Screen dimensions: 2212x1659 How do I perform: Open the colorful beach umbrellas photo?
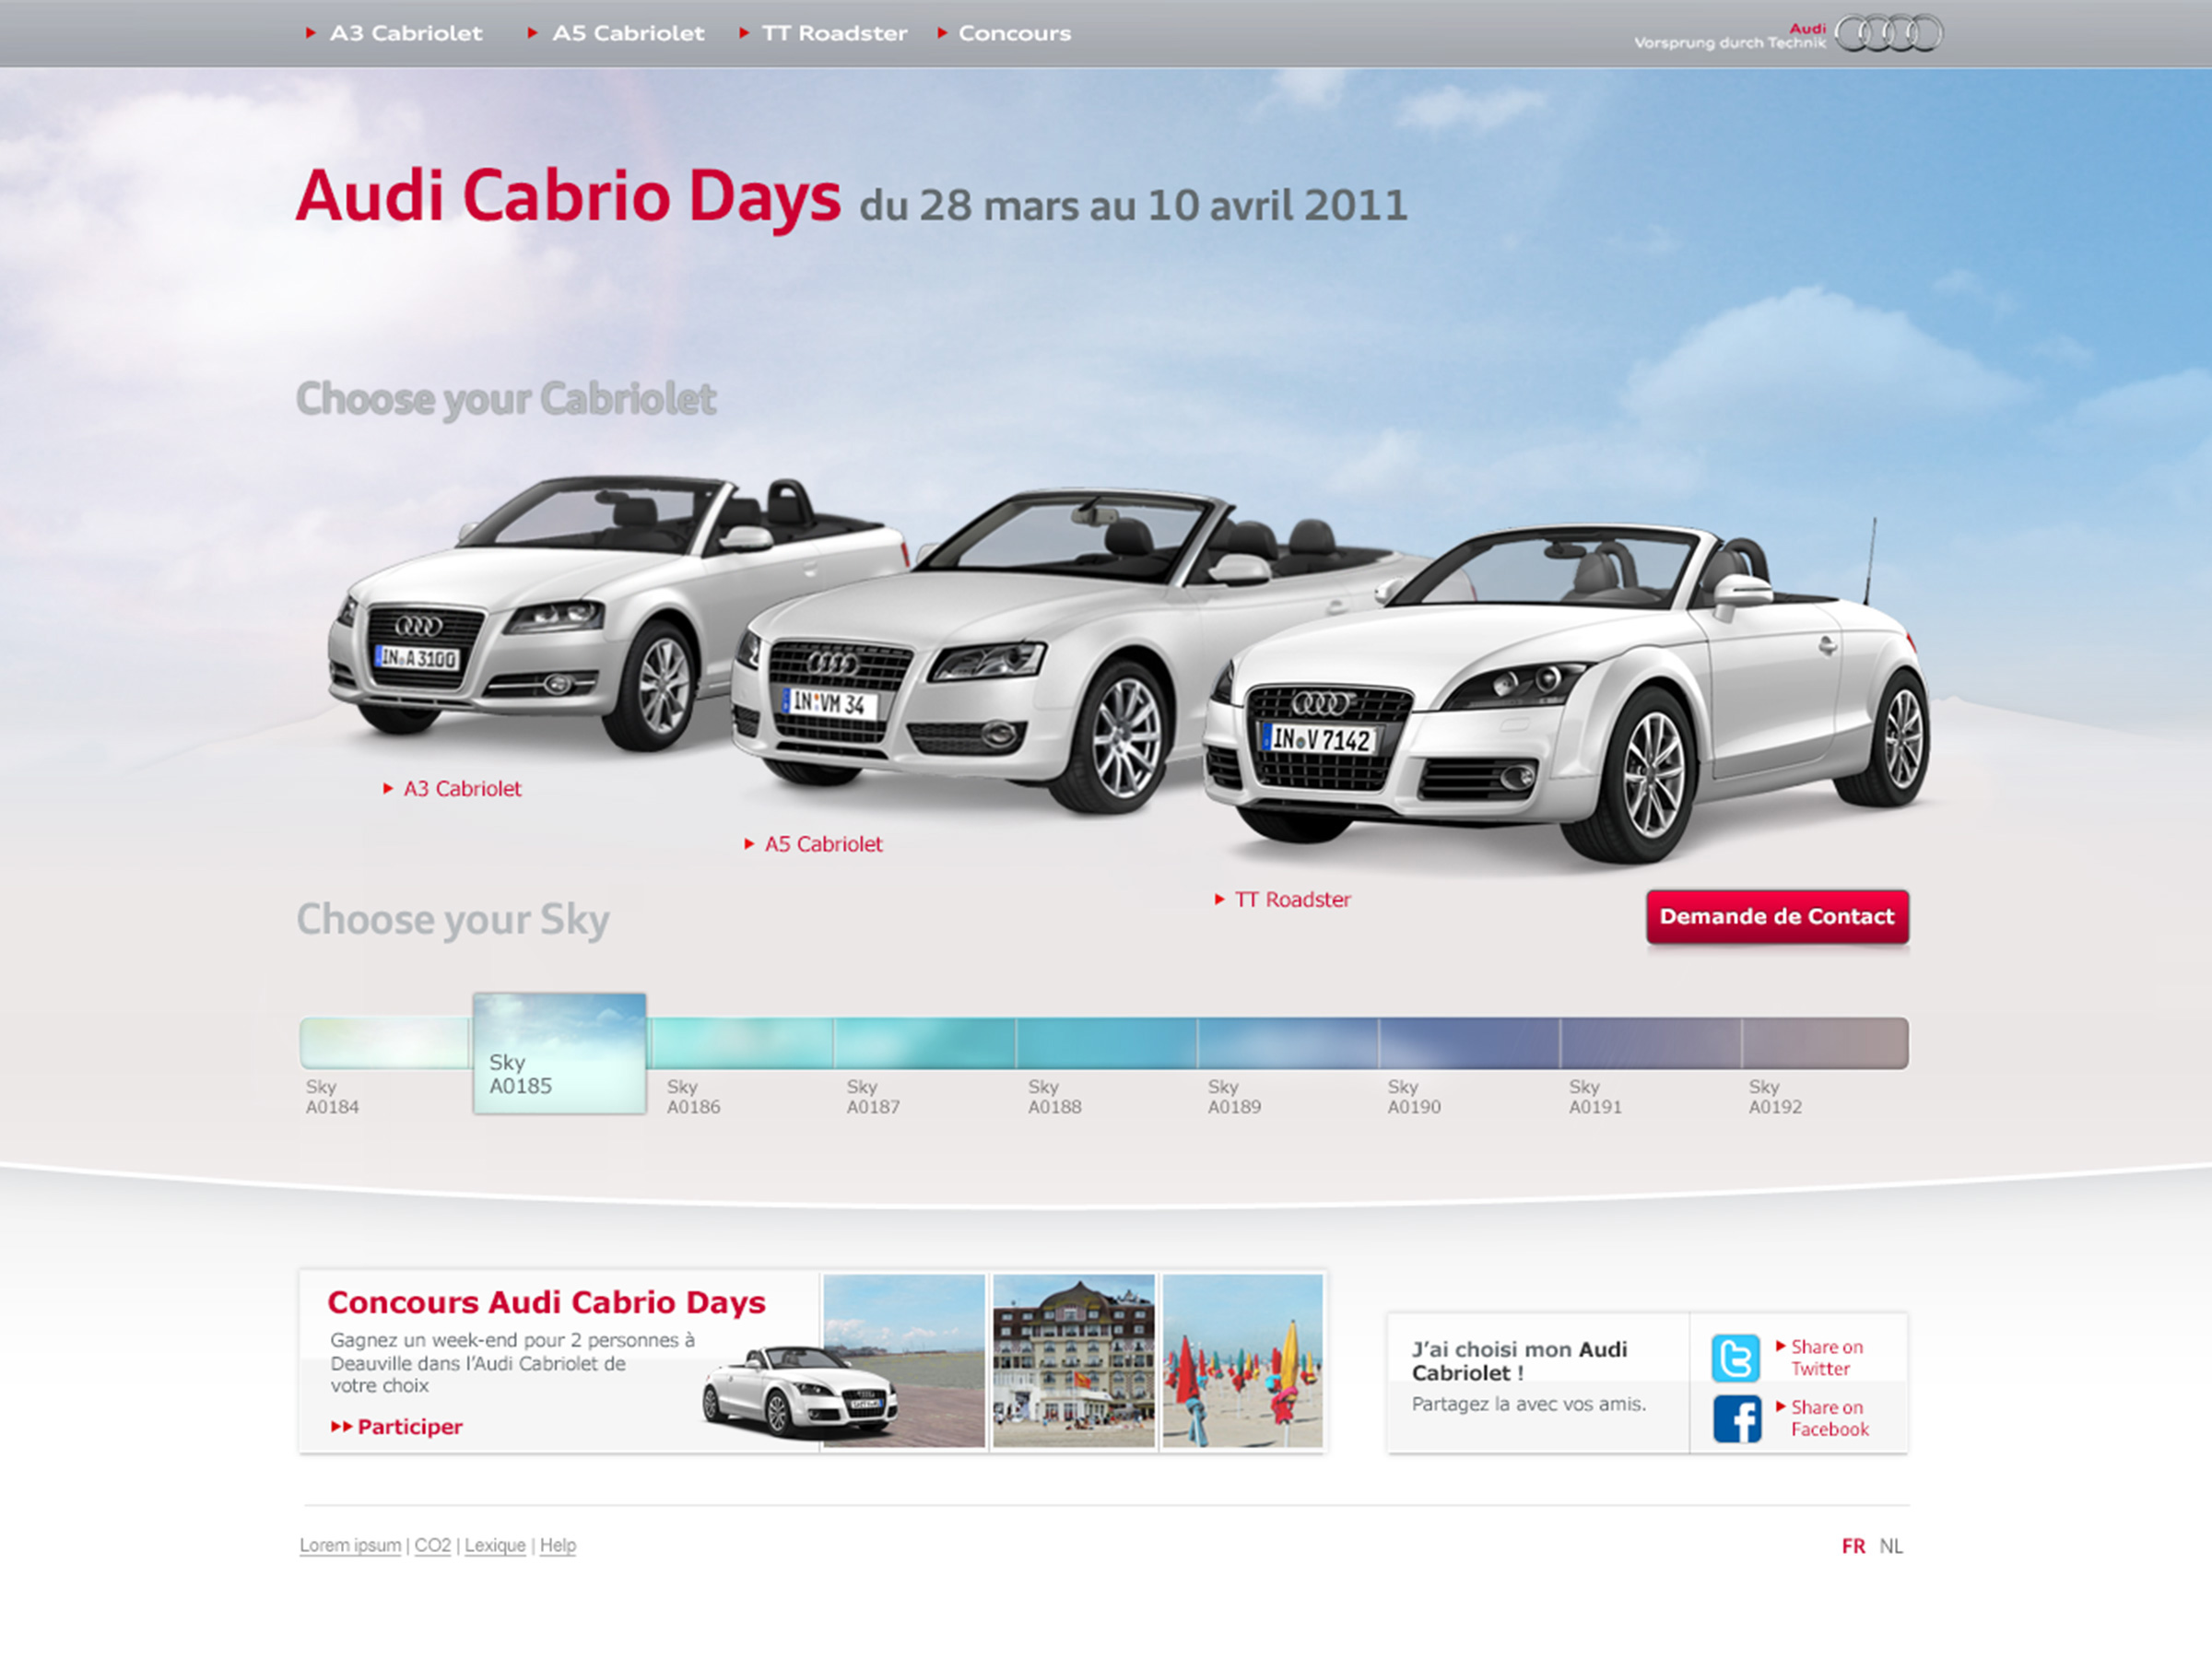click(x=1243, y=1361)
